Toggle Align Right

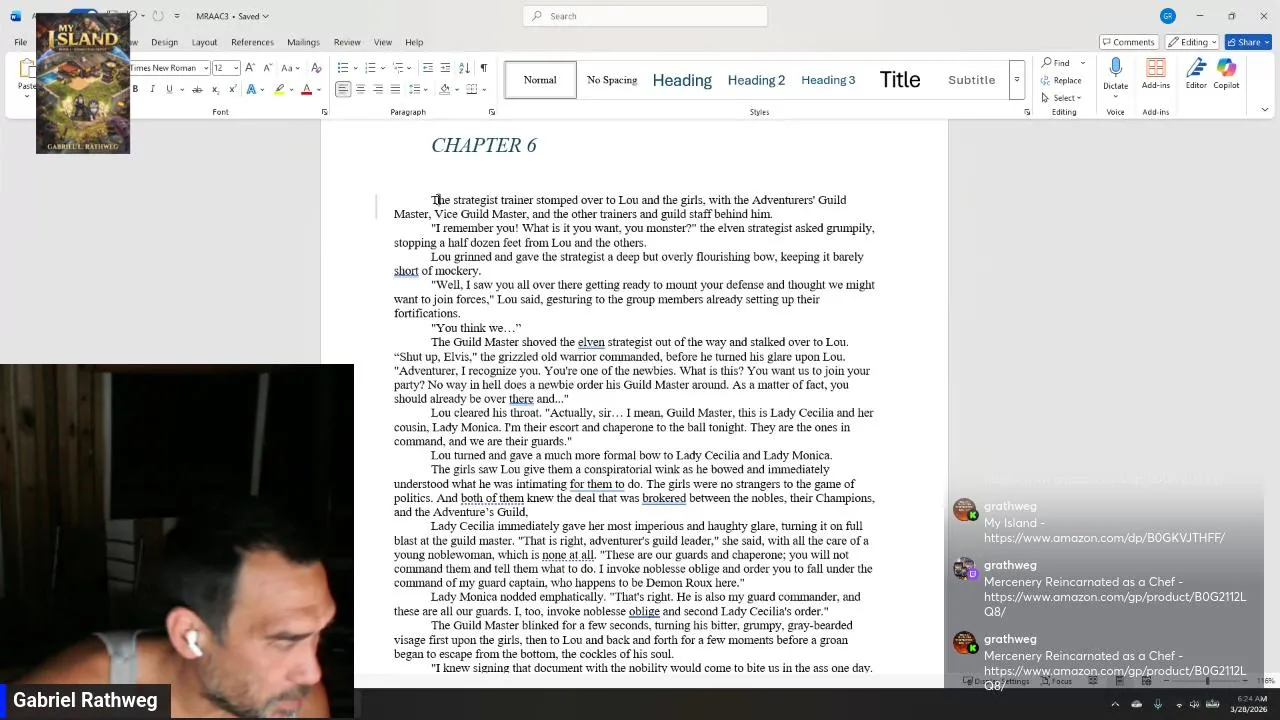point(377,90)
